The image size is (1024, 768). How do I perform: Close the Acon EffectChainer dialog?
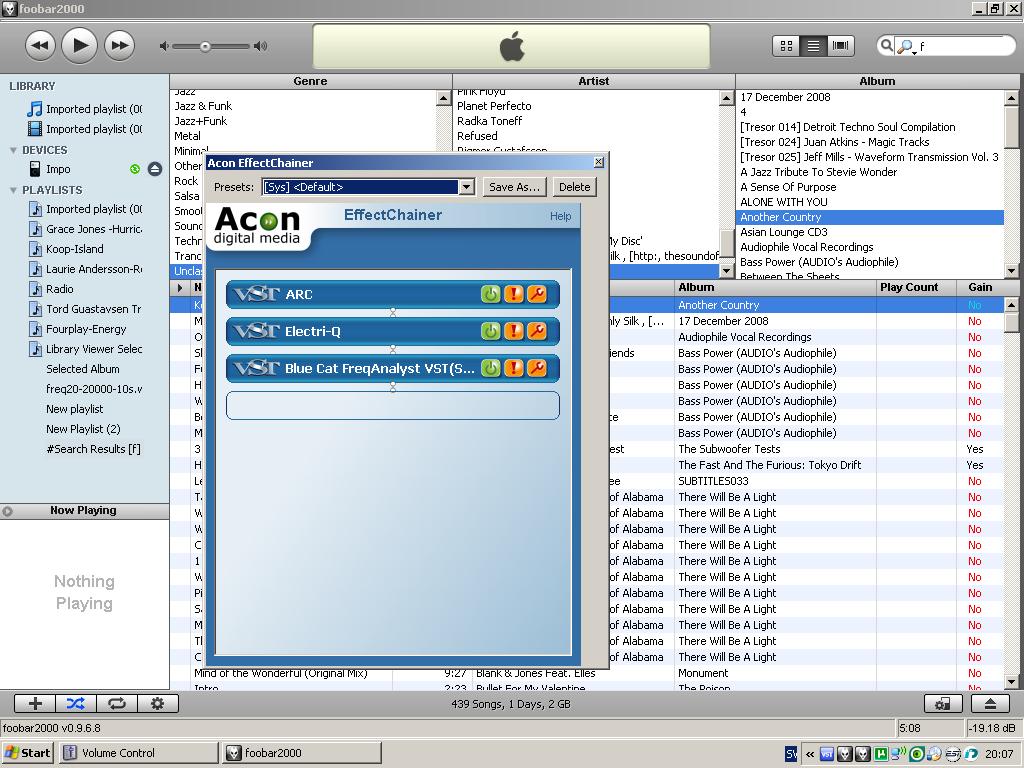[x=599, y=162]
